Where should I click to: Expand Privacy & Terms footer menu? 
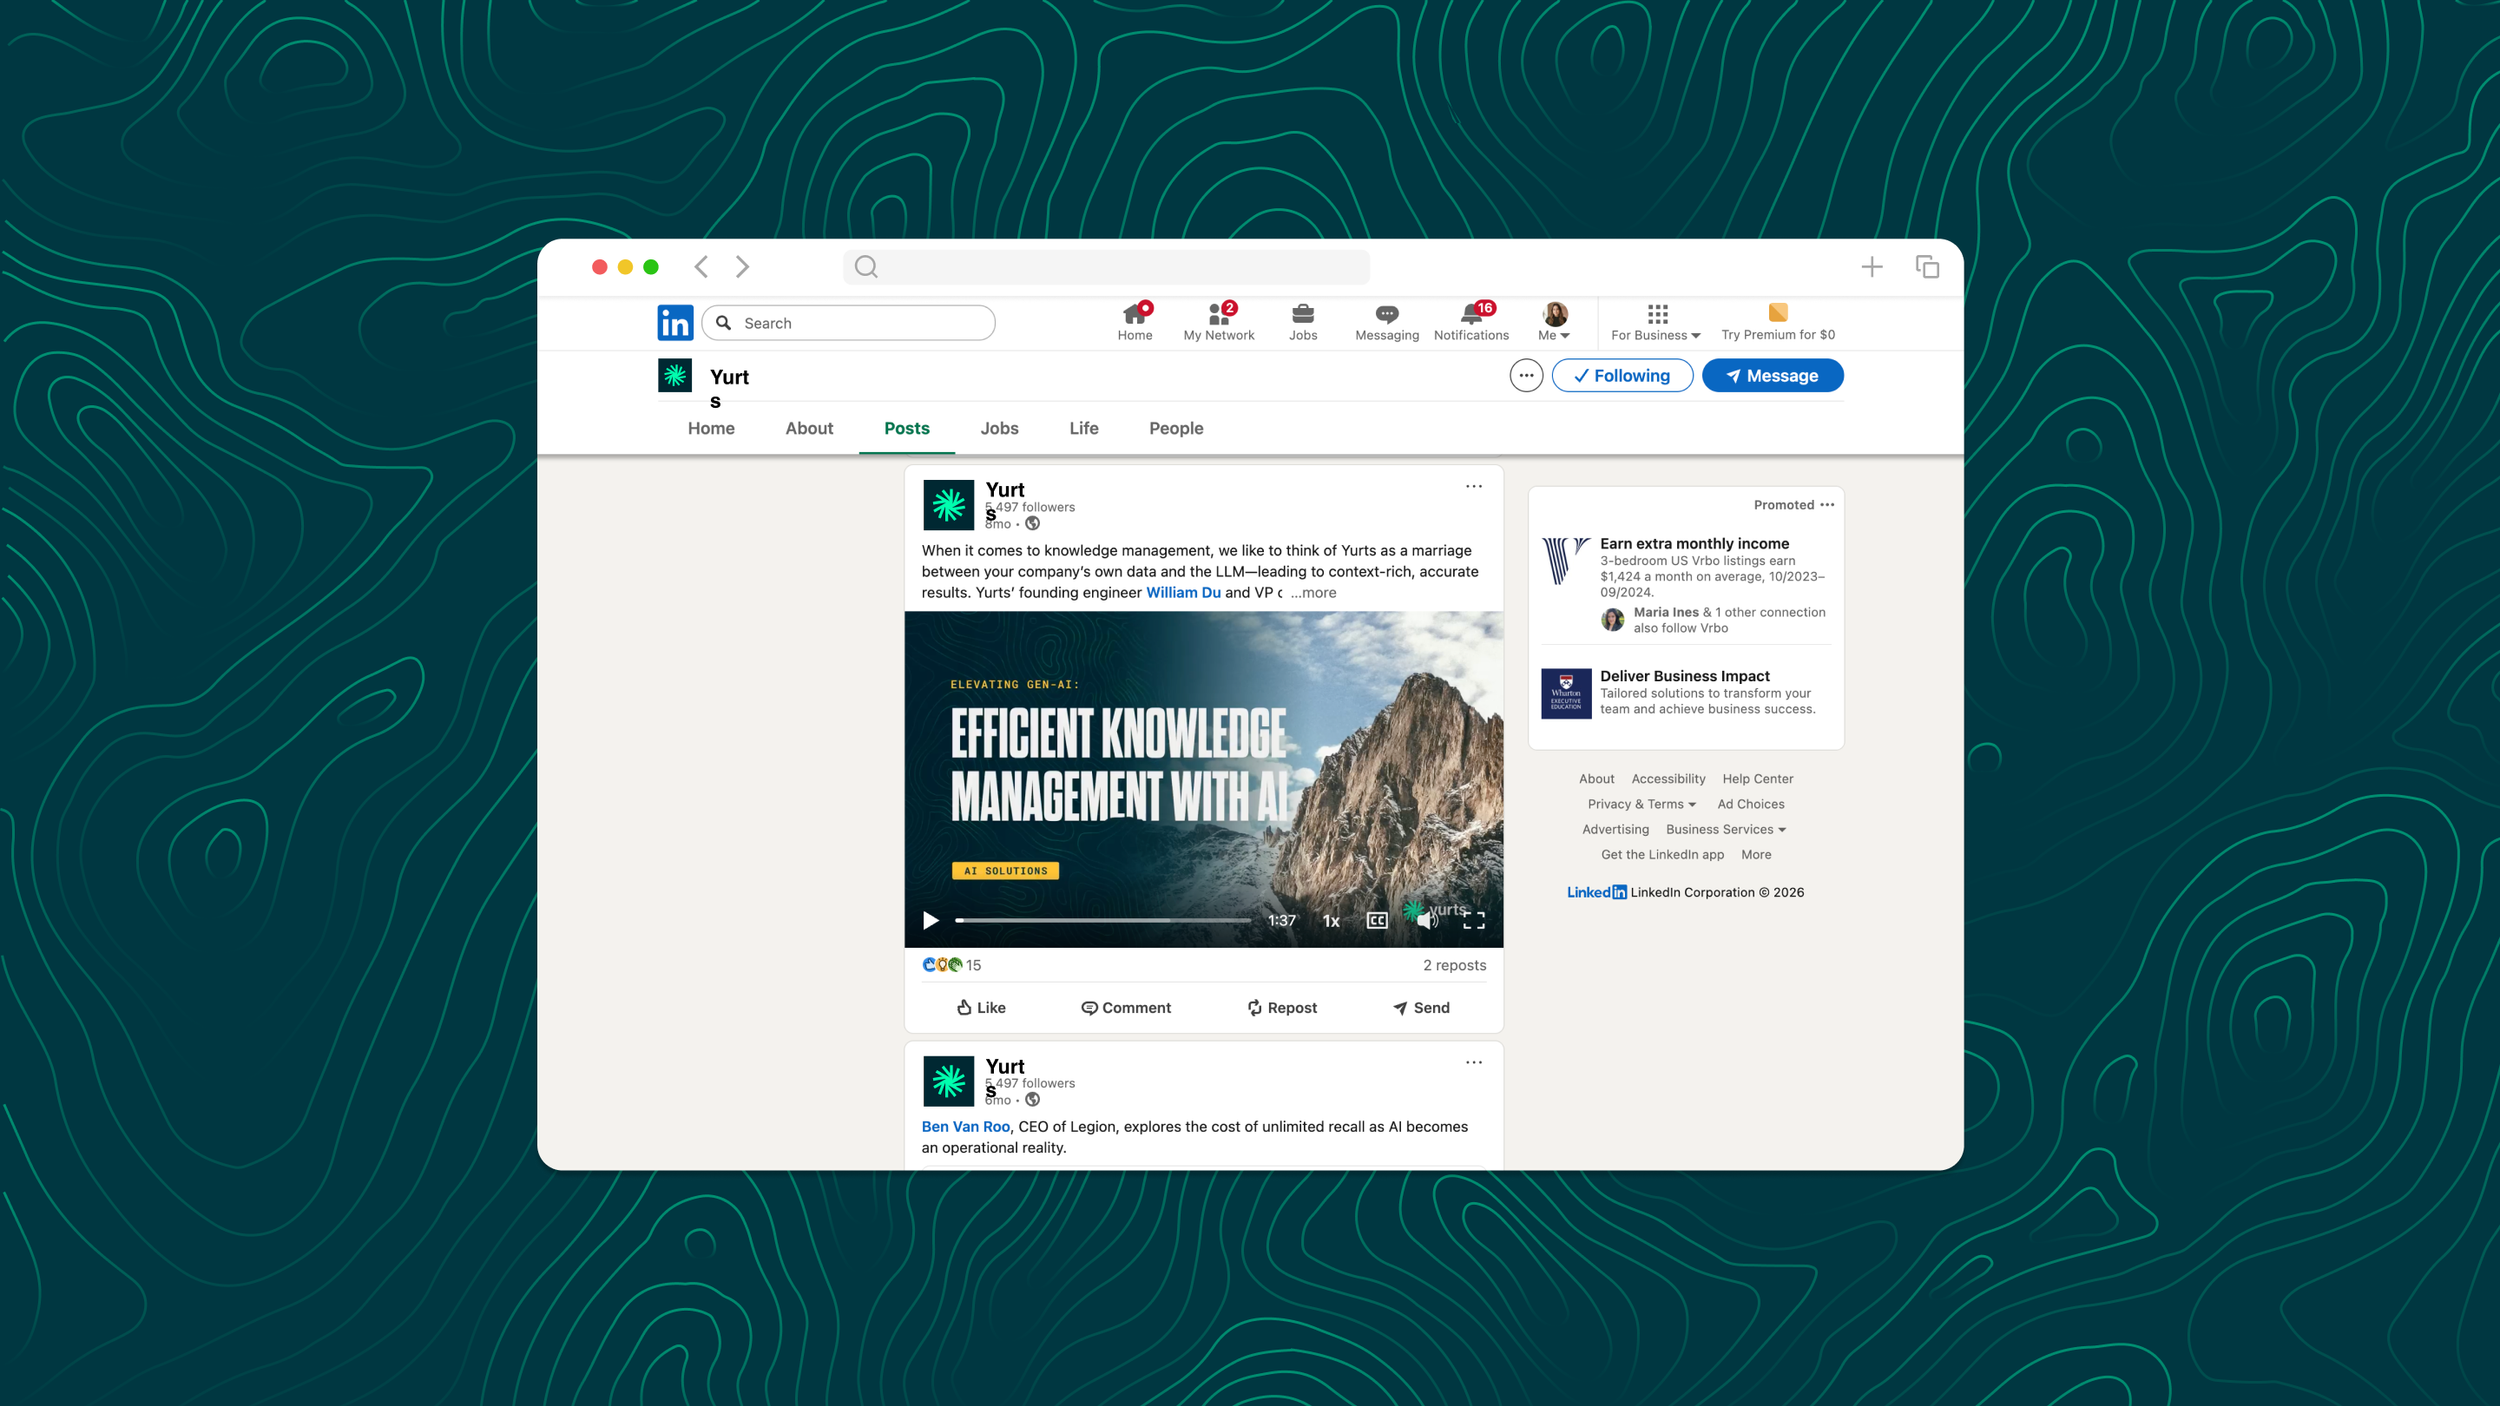[1641, 804]
